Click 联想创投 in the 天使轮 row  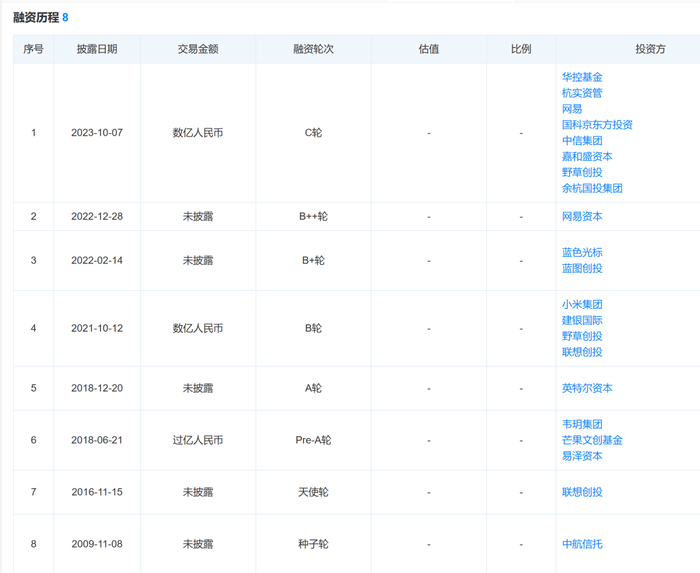tap(582, 492)
